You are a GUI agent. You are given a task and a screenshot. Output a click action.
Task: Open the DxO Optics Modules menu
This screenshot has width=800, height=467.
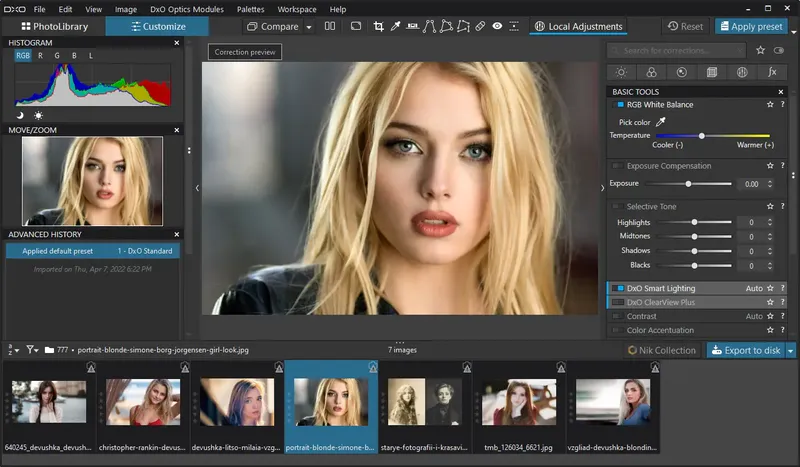[186, 9]
